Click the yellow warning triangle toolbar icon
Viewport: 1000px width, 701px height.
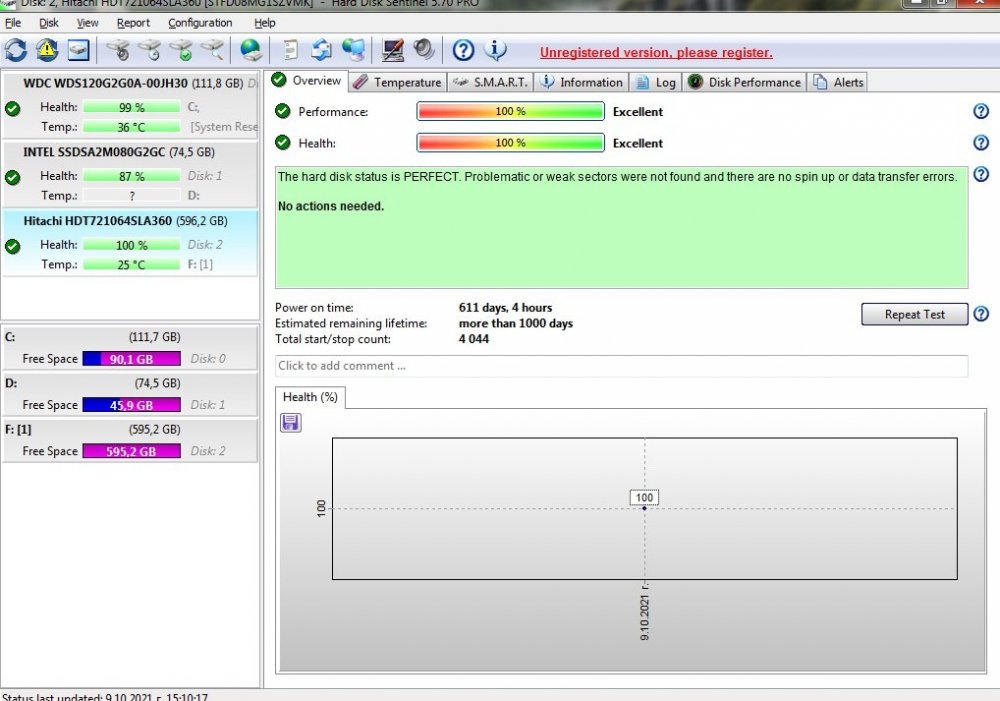(x=47, y=50)
